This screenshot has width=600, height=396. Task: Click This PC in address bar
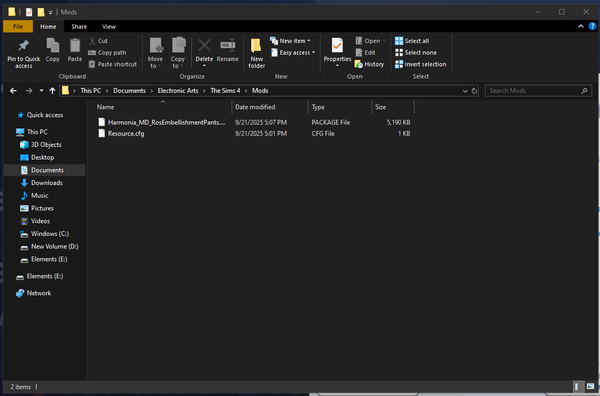pyautogui.click(x=91, y=91)
